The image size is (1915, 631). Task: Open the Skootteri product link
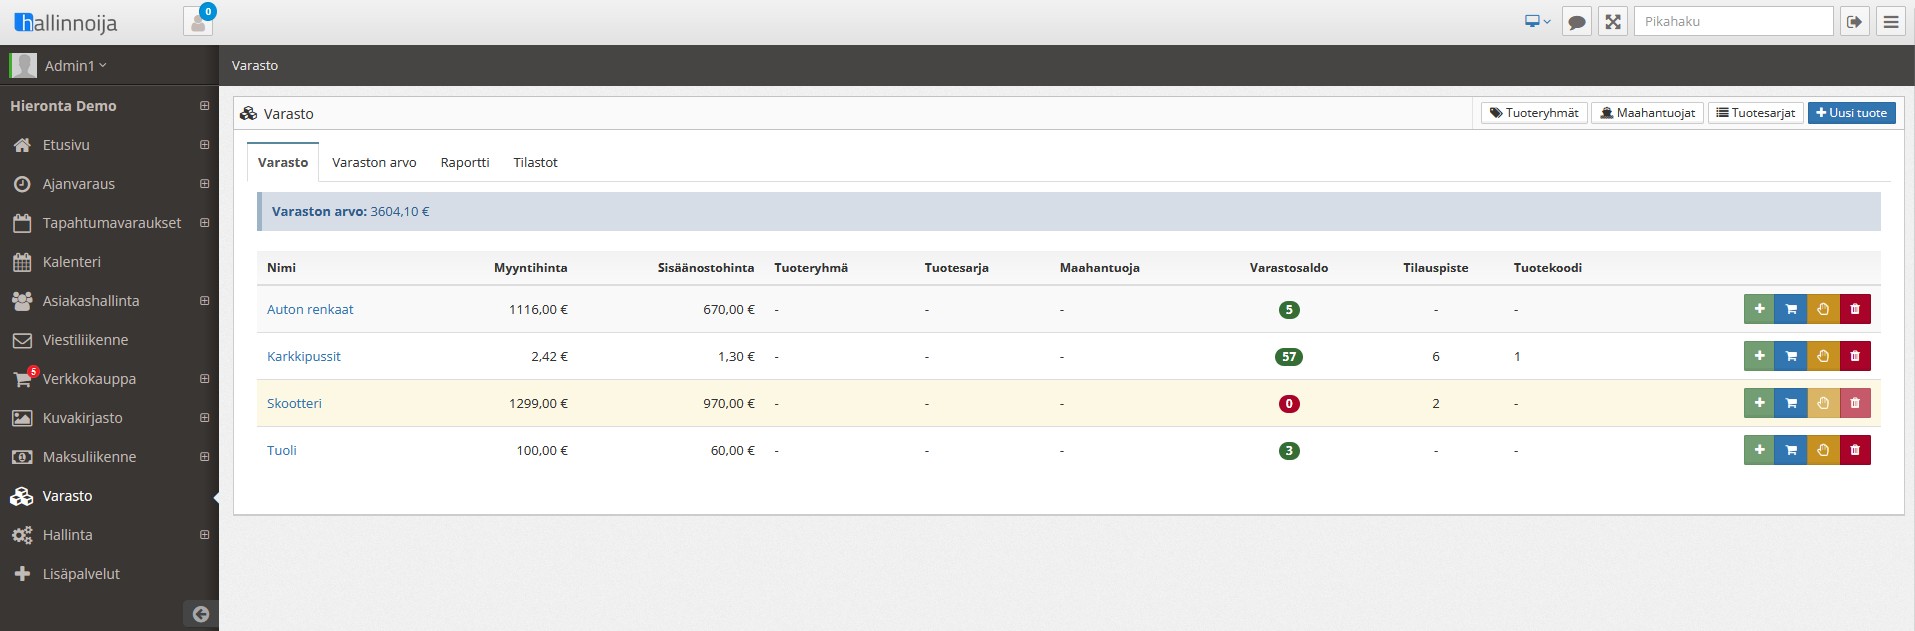(x=294, y=403)
